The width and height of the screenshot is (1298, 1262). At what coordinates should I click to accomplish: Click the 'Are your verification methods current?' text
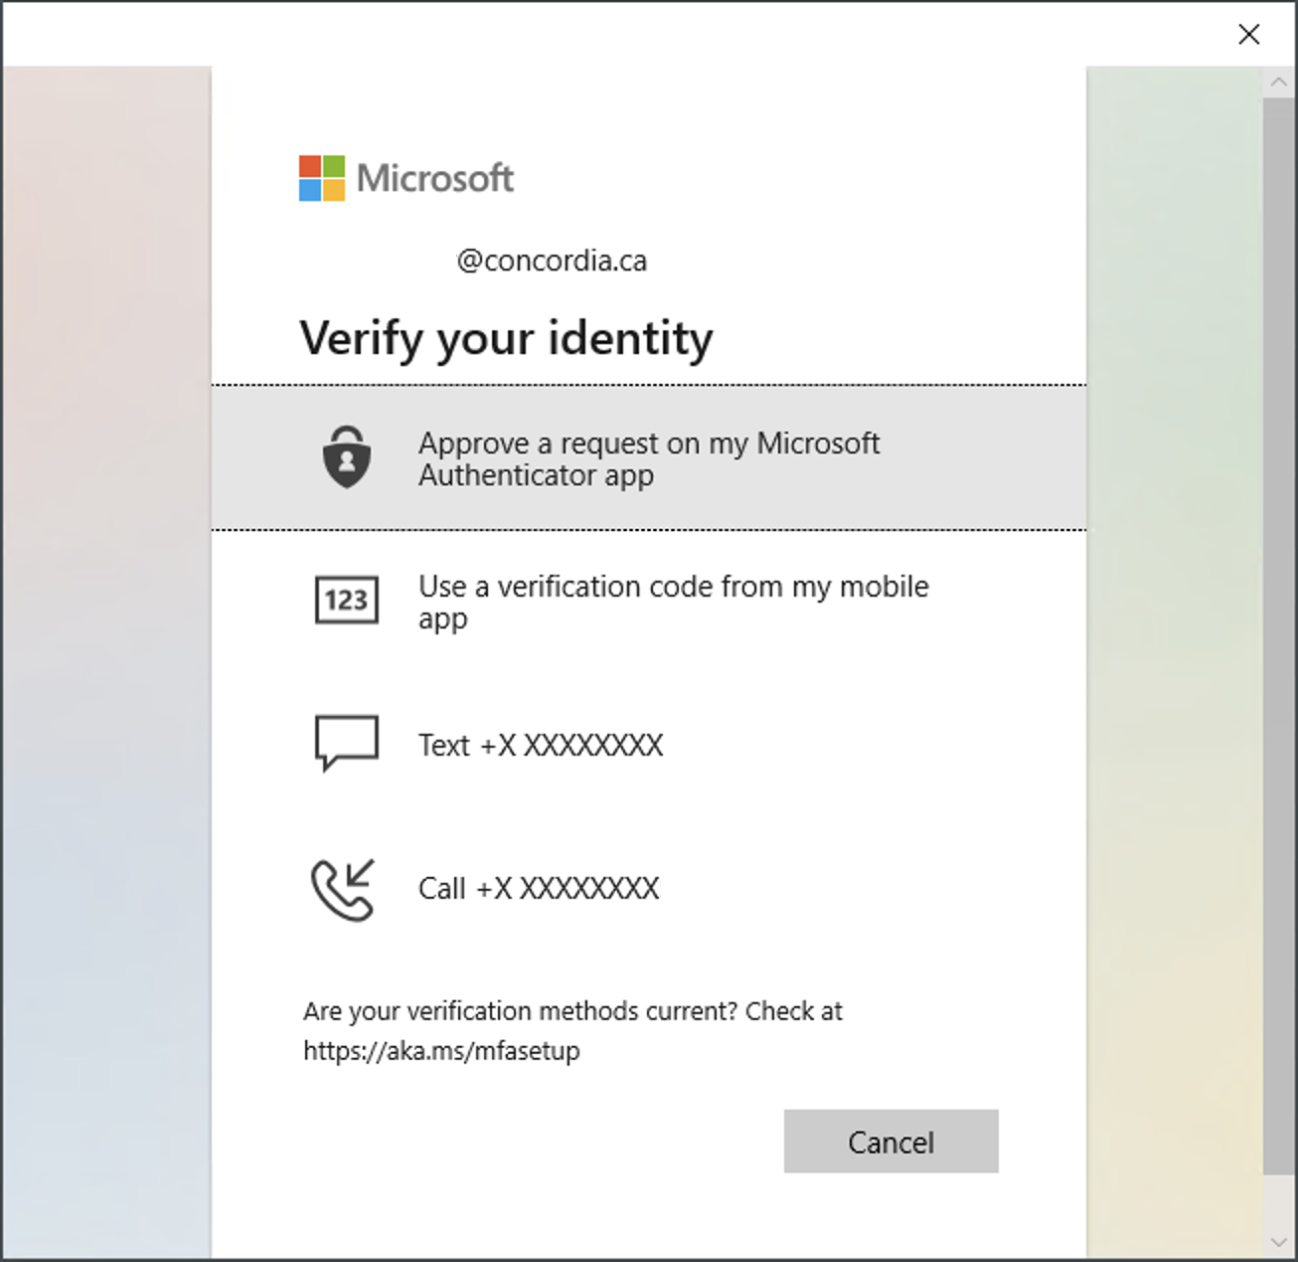click(x=521, y=1011)
